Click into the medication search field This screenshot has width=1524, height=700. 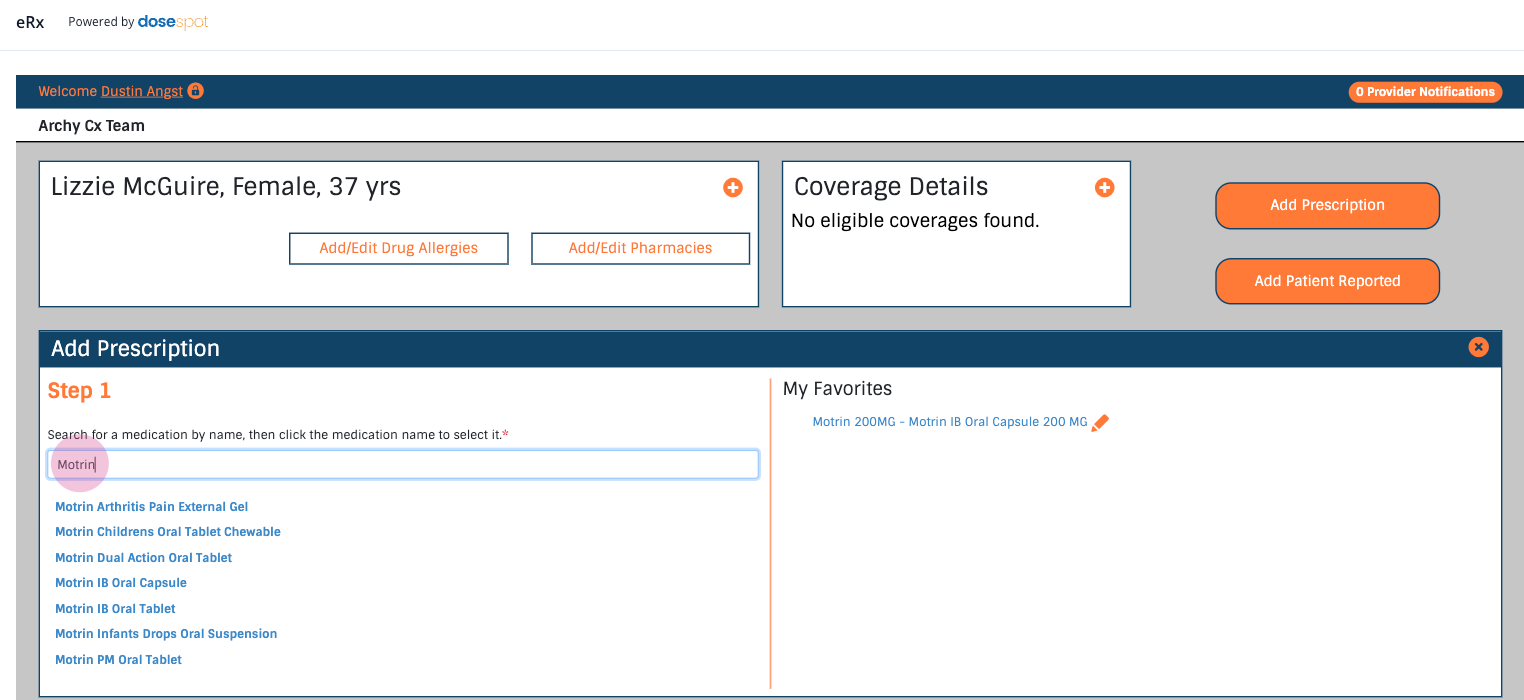(403, 464)
